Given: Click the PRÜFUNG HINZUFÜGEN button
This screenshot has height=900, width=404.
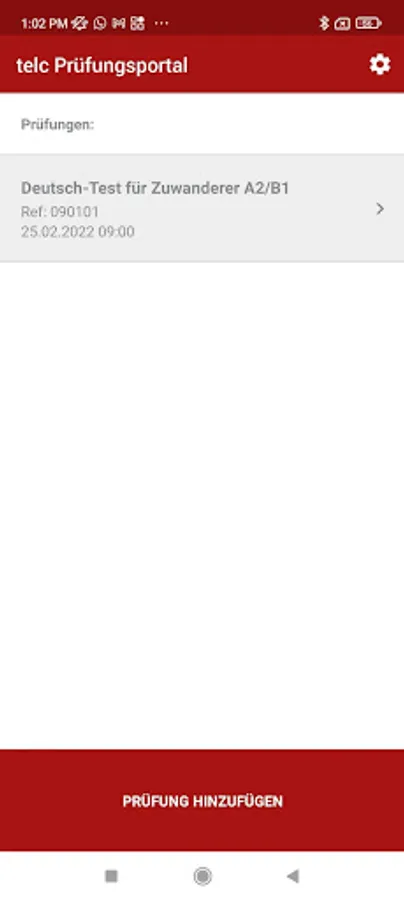Looking at the screenshot, I should point(202,800).
